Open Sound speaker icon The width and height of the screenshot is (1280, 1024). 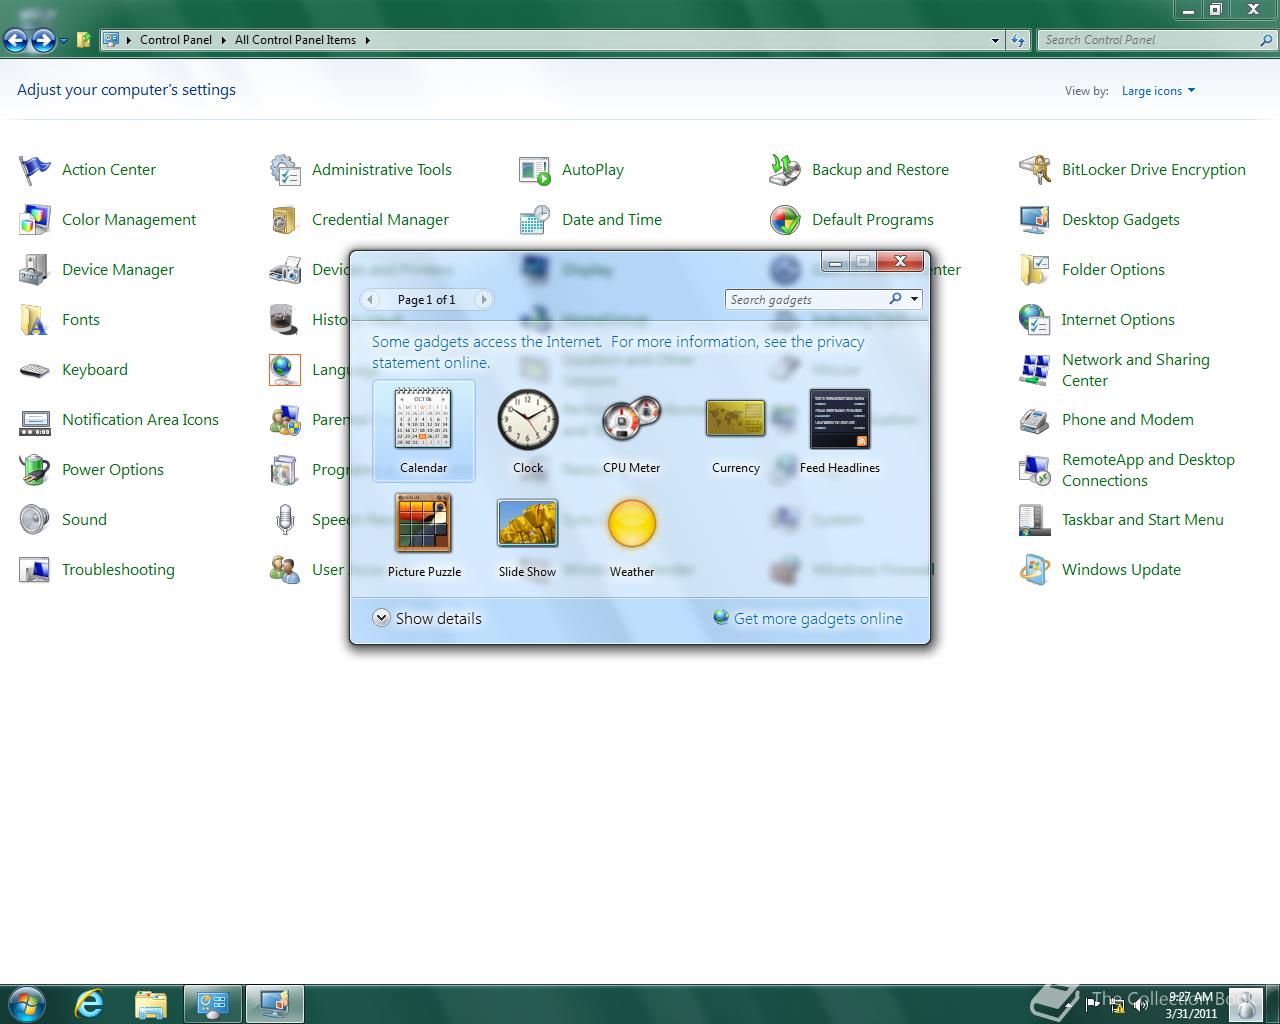(34, 520)
